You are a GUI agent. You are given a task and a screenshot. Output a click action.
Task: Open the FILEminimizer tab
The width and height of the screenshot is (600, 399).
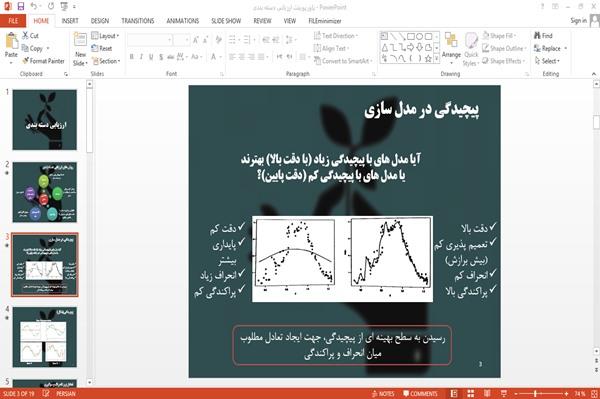(325, 21)
